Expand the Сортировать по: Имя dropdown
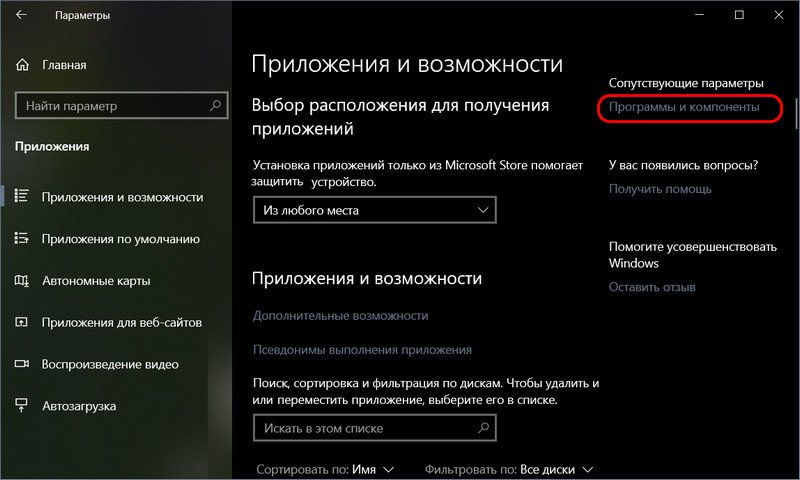 [x=325, y=469]
